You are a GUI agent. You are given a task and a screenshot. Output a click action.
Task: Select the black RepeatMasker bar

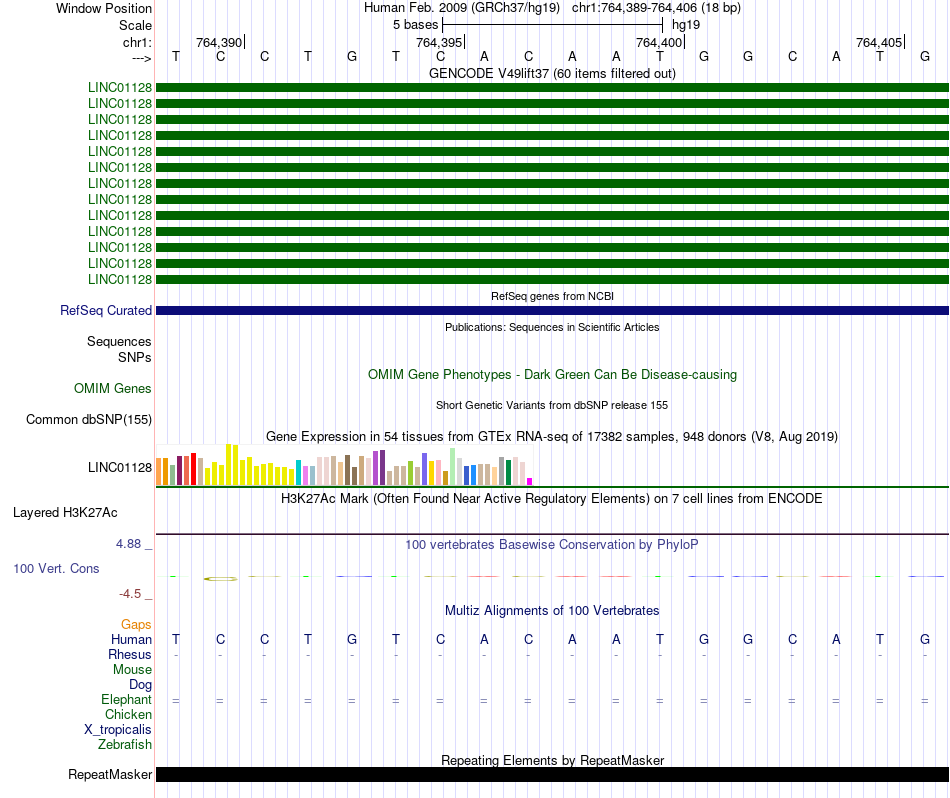[552, 774]
